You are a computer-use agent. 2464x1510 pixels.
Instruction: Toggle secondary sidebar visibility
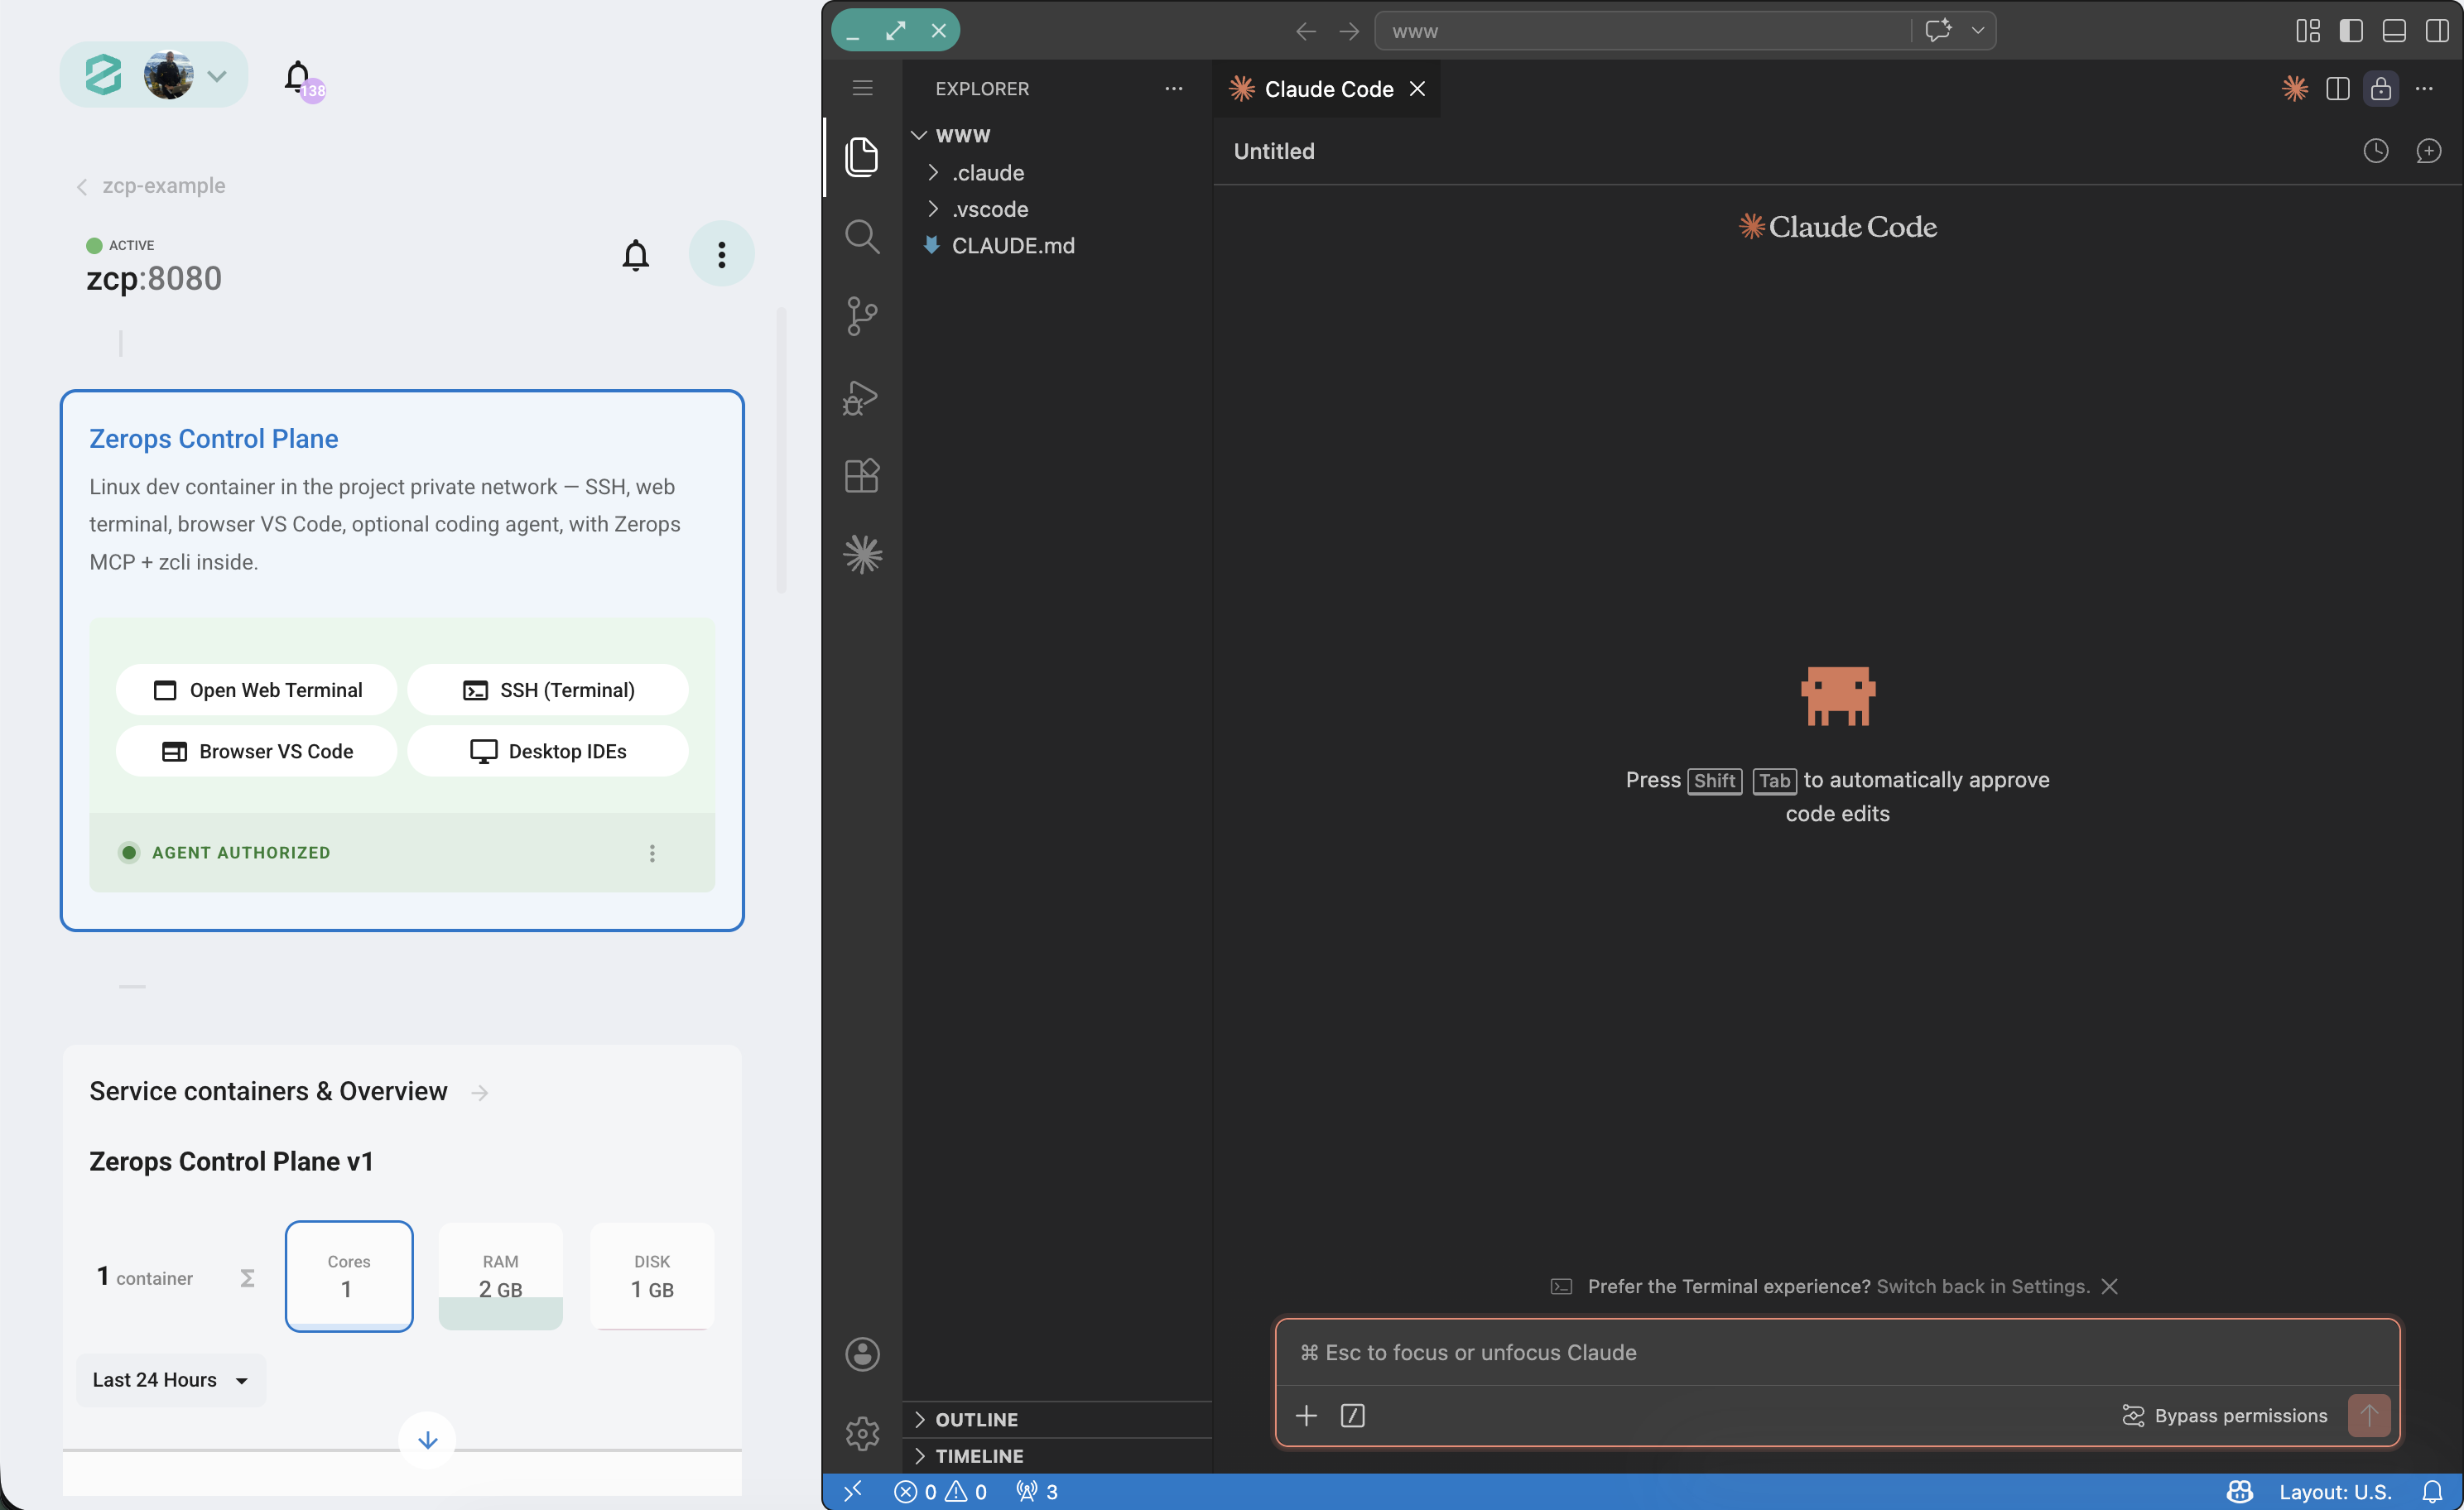2436,31
